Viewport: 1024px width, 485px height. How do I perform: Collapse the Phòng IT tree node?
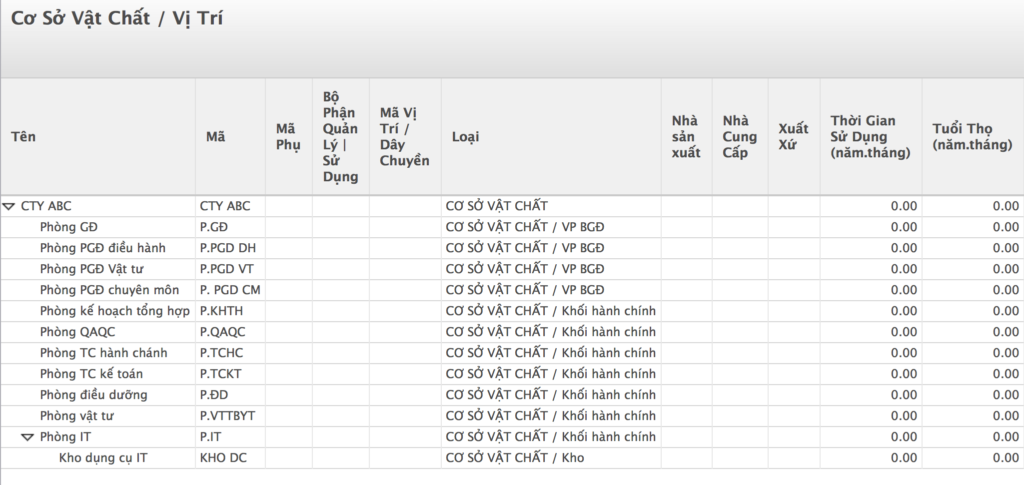click(27, 437)
